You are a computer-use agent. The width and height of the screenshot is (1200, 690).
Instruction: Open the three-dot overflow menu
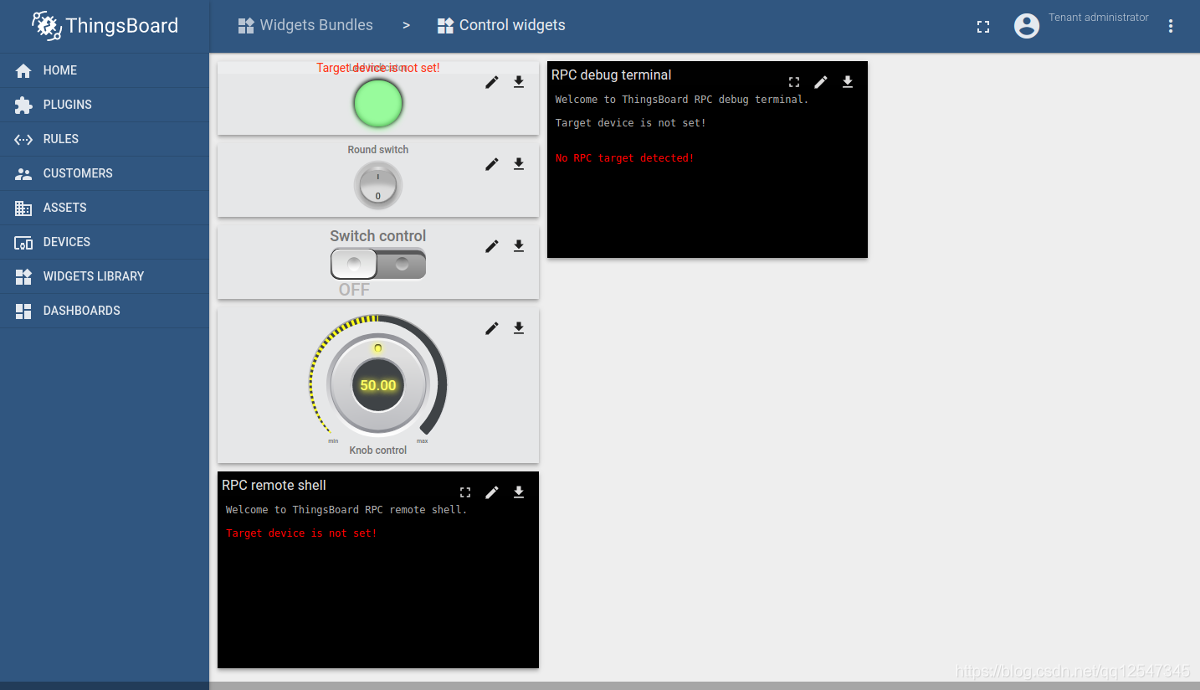click(1170, 26)
